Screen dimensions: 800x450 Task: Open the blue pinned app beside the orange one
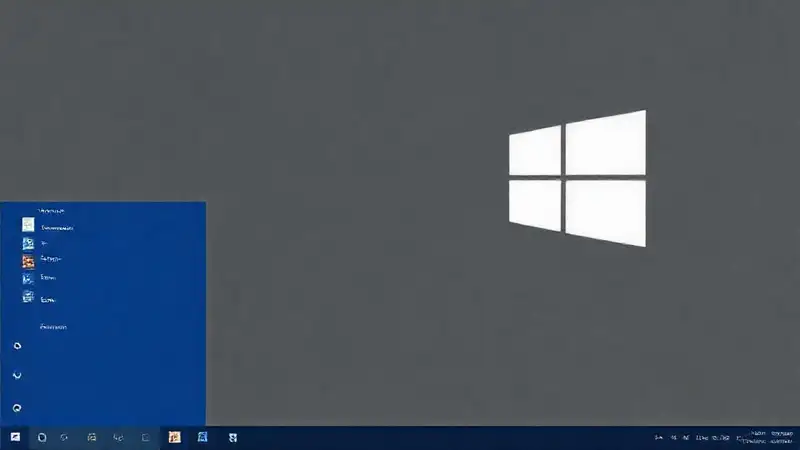[x=203, y=437]
